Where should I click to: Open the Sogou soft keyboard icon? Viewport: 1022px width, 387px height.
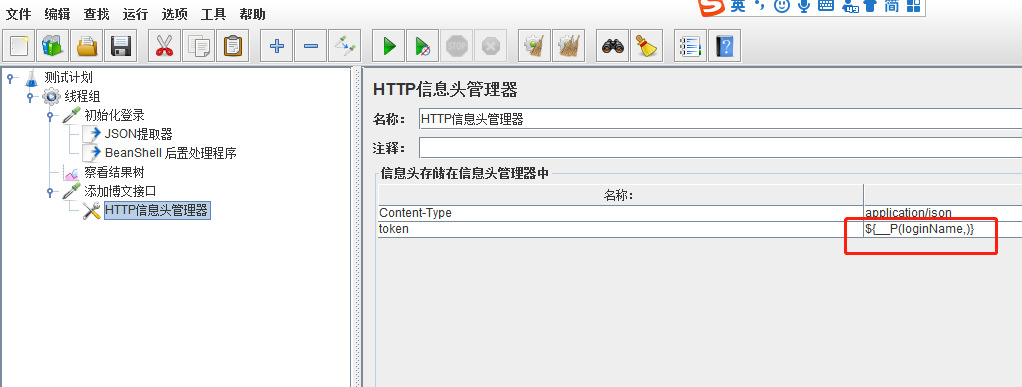(x=825, y=6)
